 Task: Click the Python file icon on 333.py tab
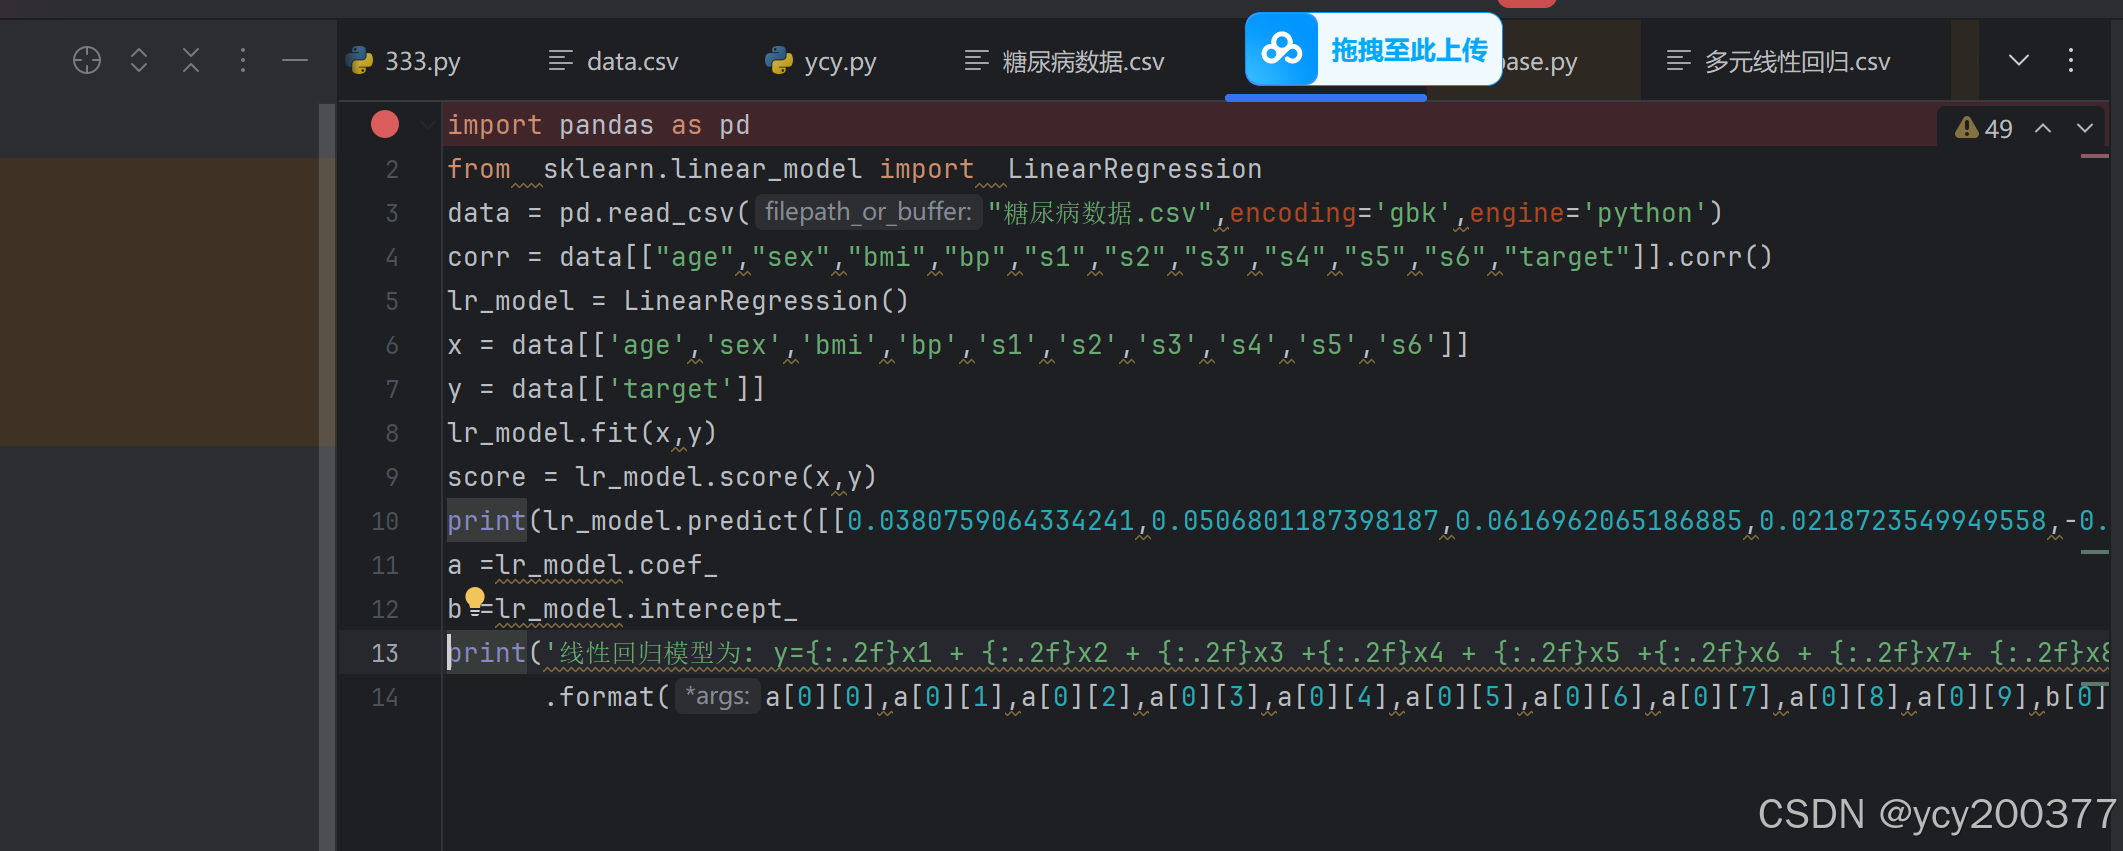pos(359,61)
